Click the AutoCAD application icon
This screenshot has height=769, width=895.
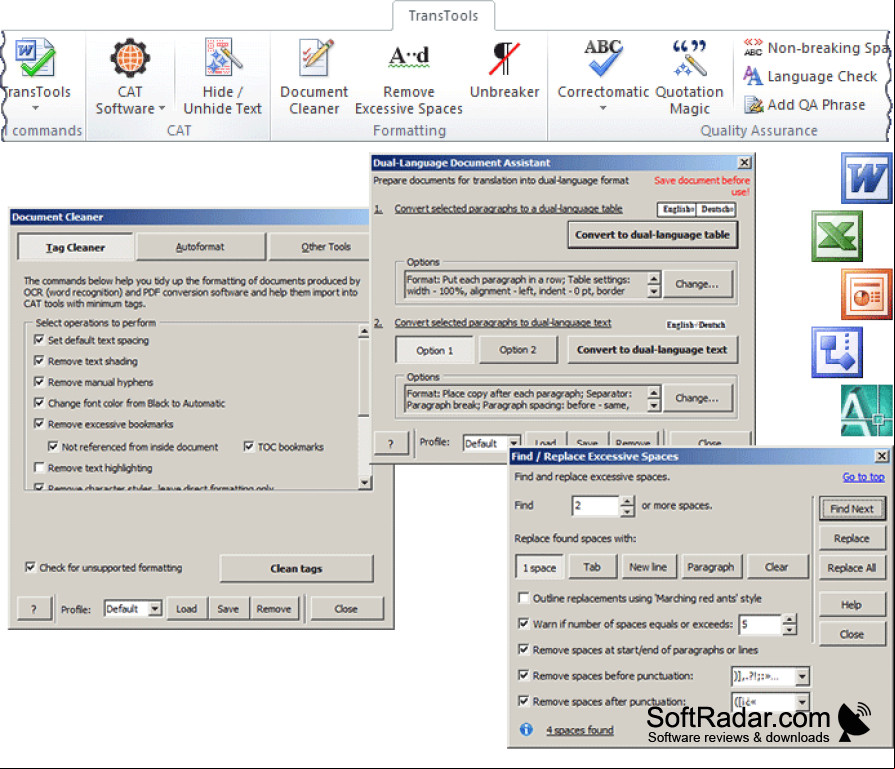coord(866,410)
